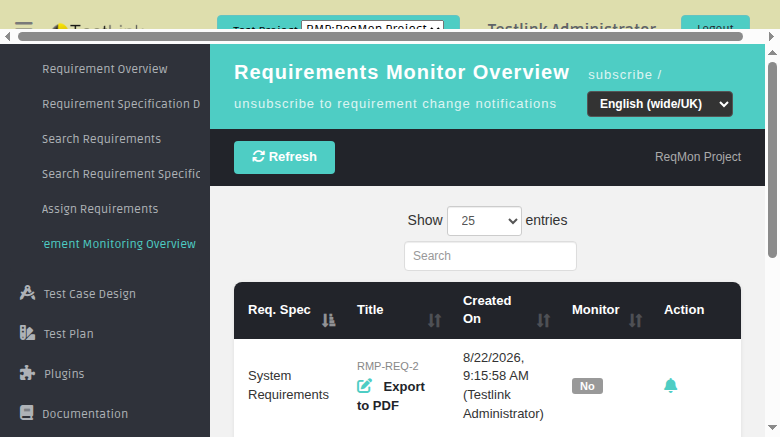
Task: Click the No monitor status badge
Action: [x=587, y=386]
